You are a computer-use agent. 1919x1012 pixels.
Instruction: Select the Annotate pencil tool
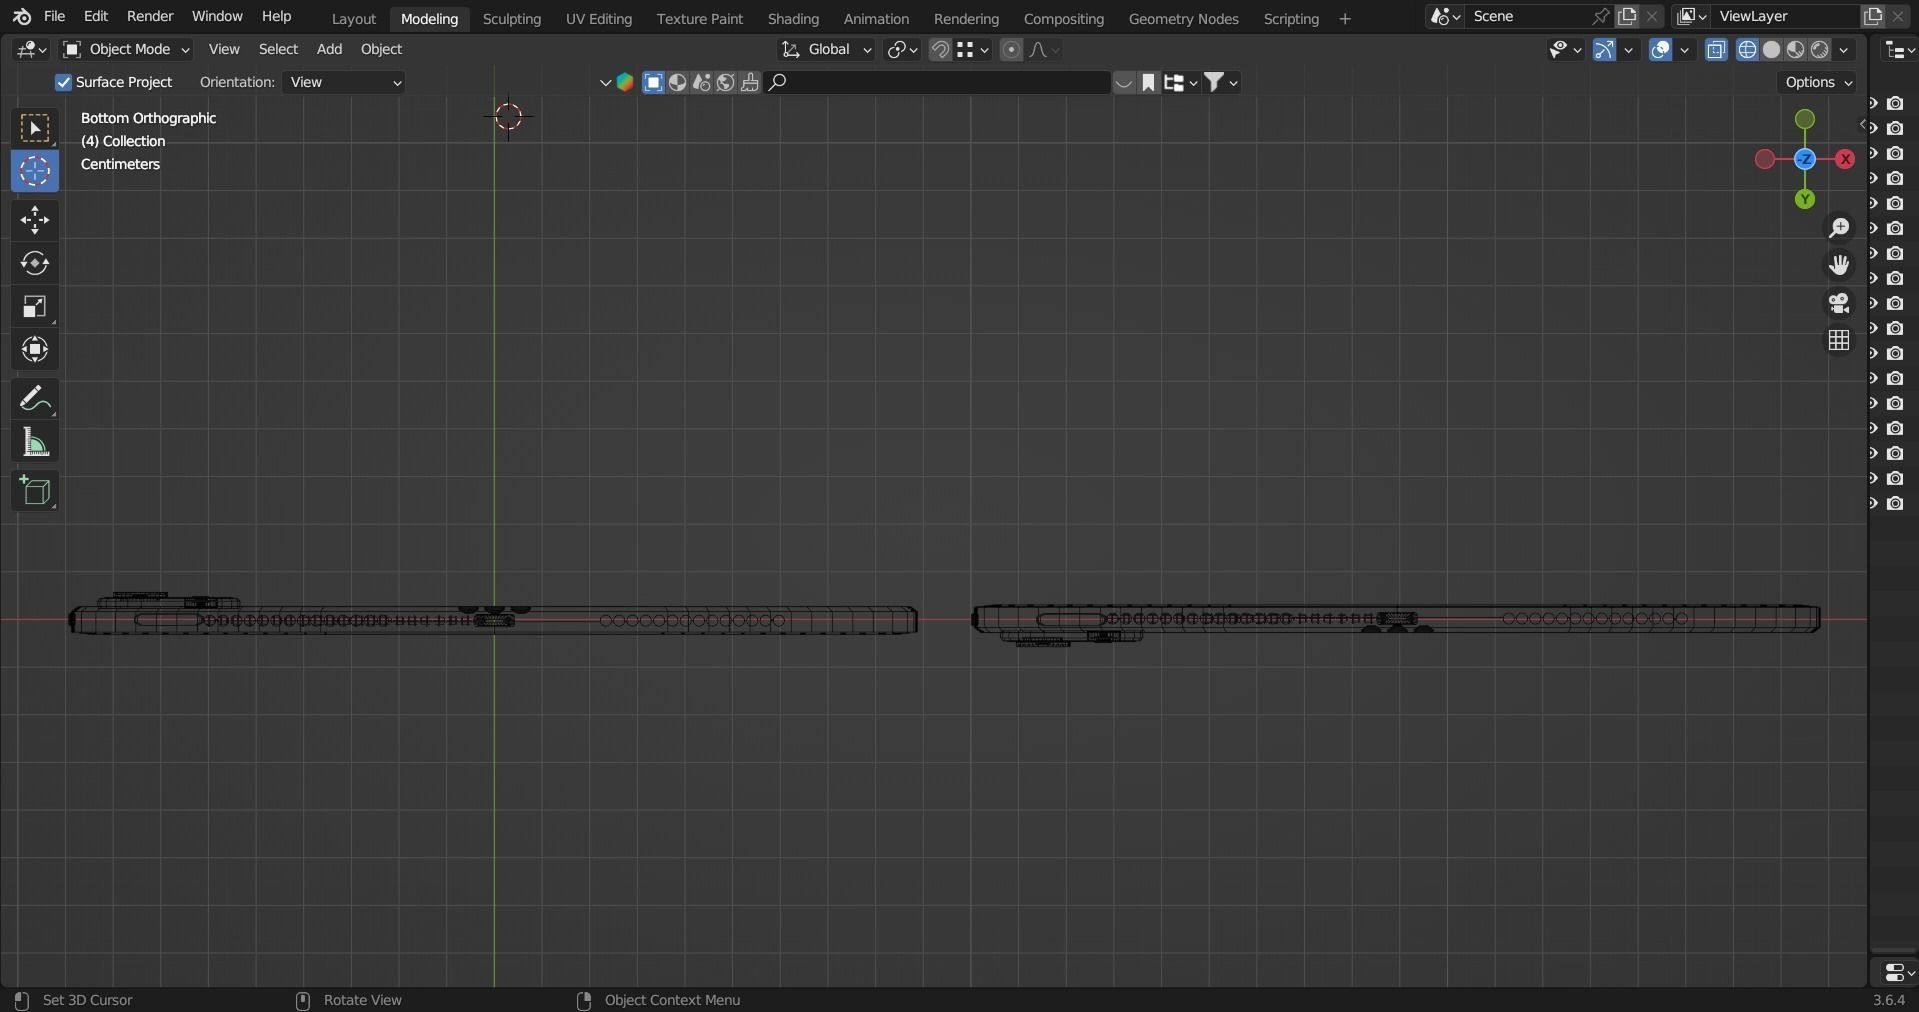[35, 399]
